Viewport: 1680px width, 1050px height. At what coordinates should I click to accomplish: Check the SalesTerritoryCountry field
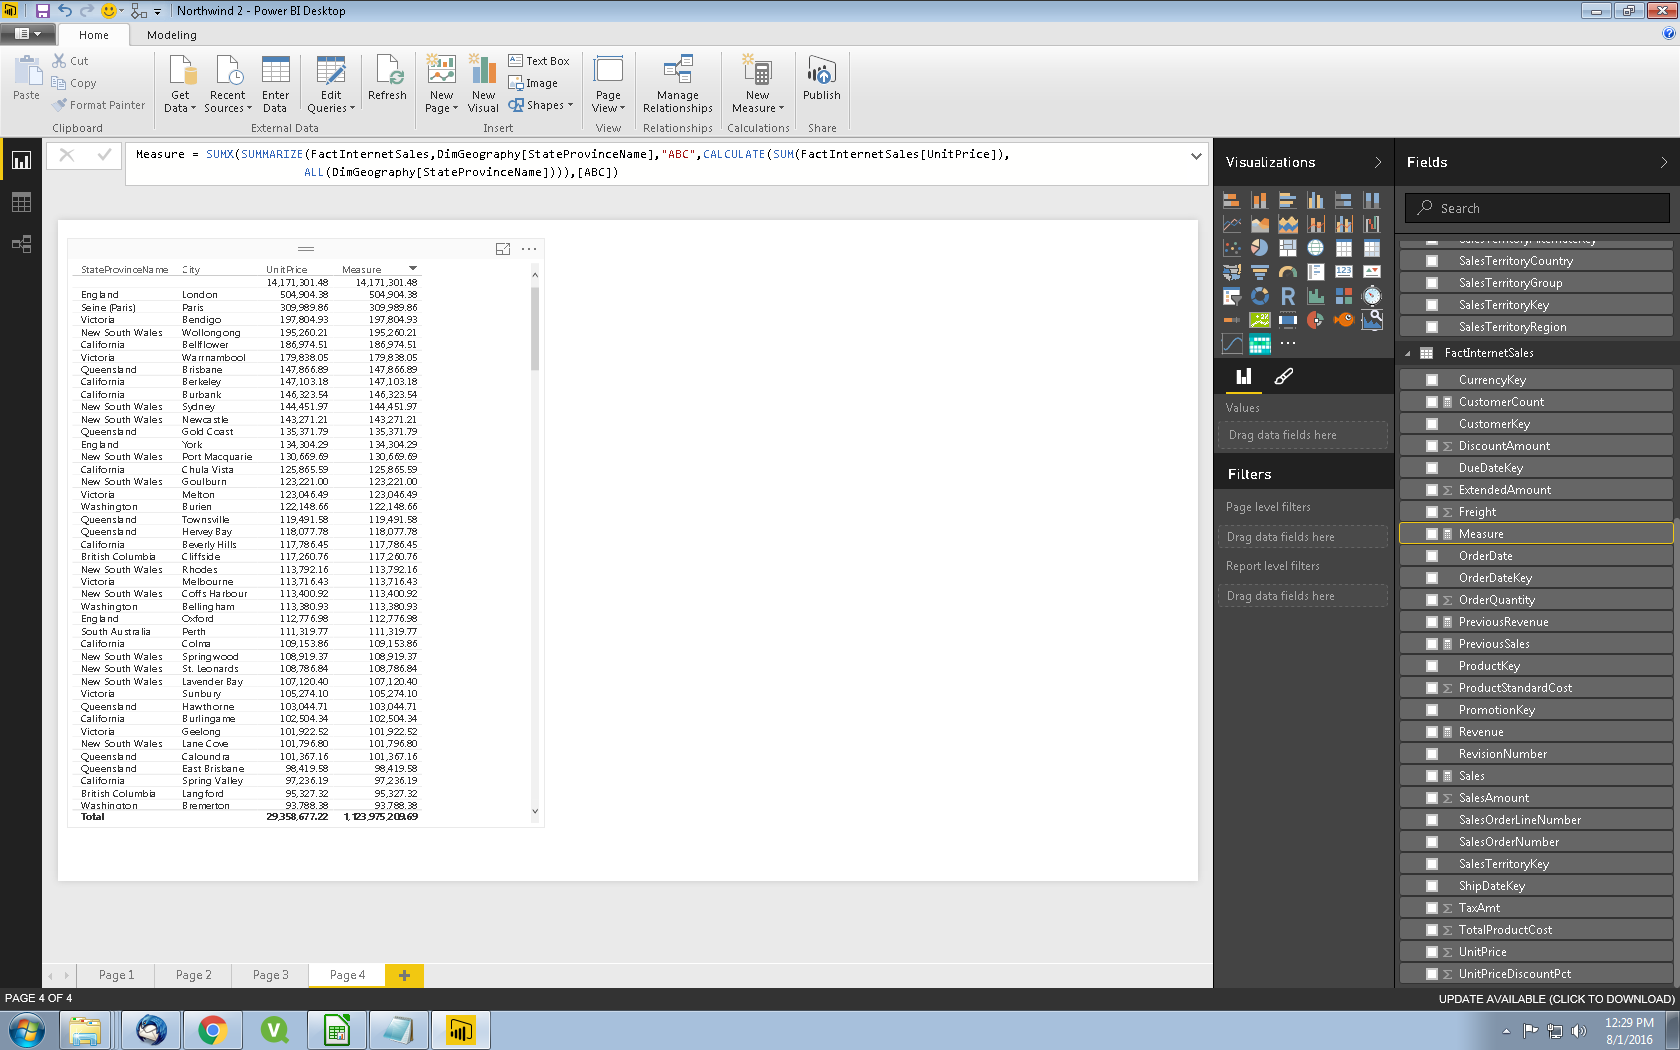(x=1432, y=261)
